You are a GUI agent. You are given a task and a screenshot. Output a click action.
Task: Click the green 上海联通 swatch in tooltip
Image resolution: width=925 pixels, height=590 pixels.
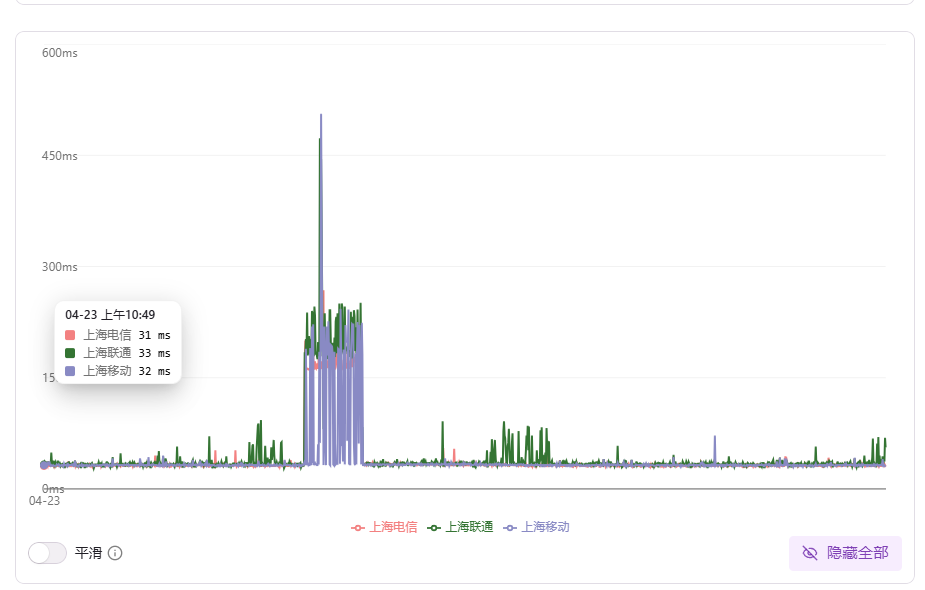coord(70,353)
